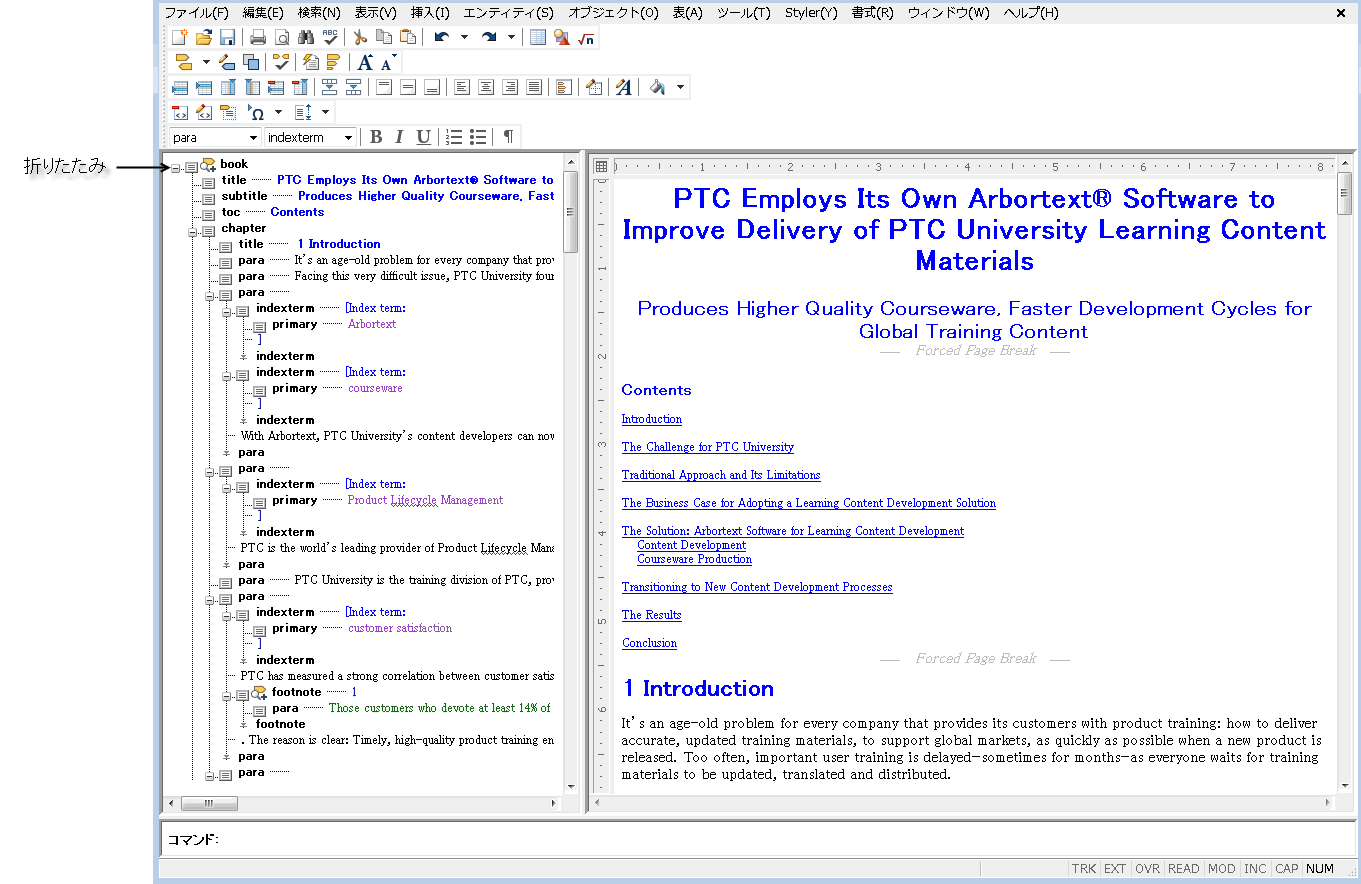Click the insert markup tag icon
The height and width of the screenshot is (884, 1361).
(184, 62)
